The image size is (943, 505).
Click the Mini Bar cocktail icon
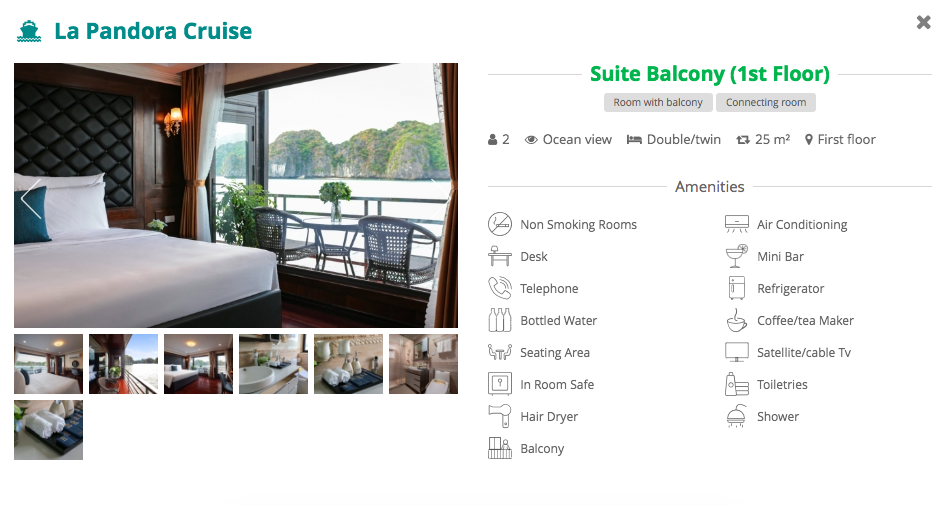coord(736,256)
